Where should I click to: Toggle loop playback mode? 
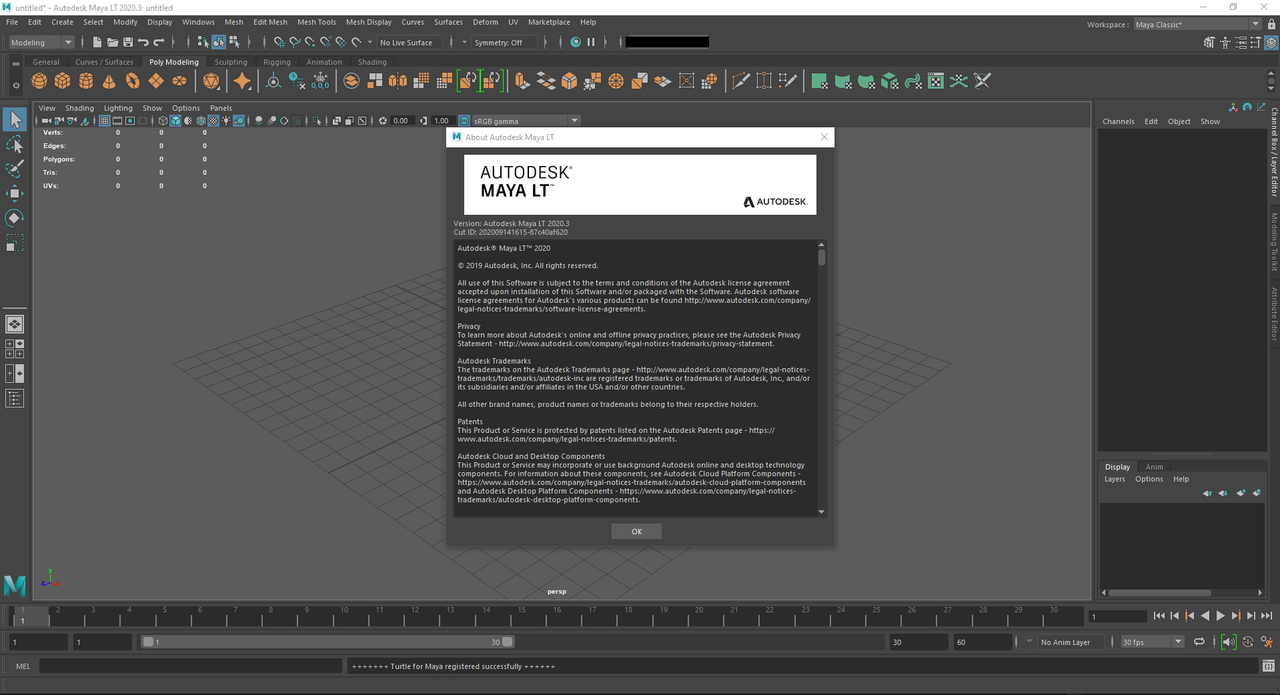1199,642
